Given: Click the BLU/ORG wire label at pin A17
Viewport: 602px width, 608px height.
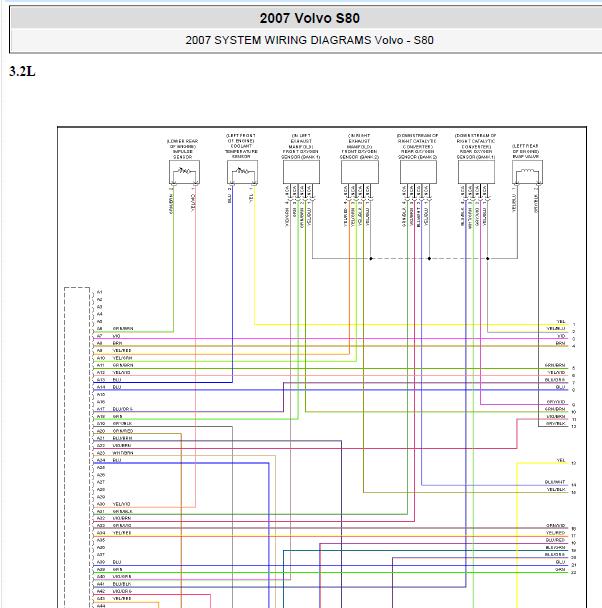Looking at the screenshot, I should click(122, 409).
